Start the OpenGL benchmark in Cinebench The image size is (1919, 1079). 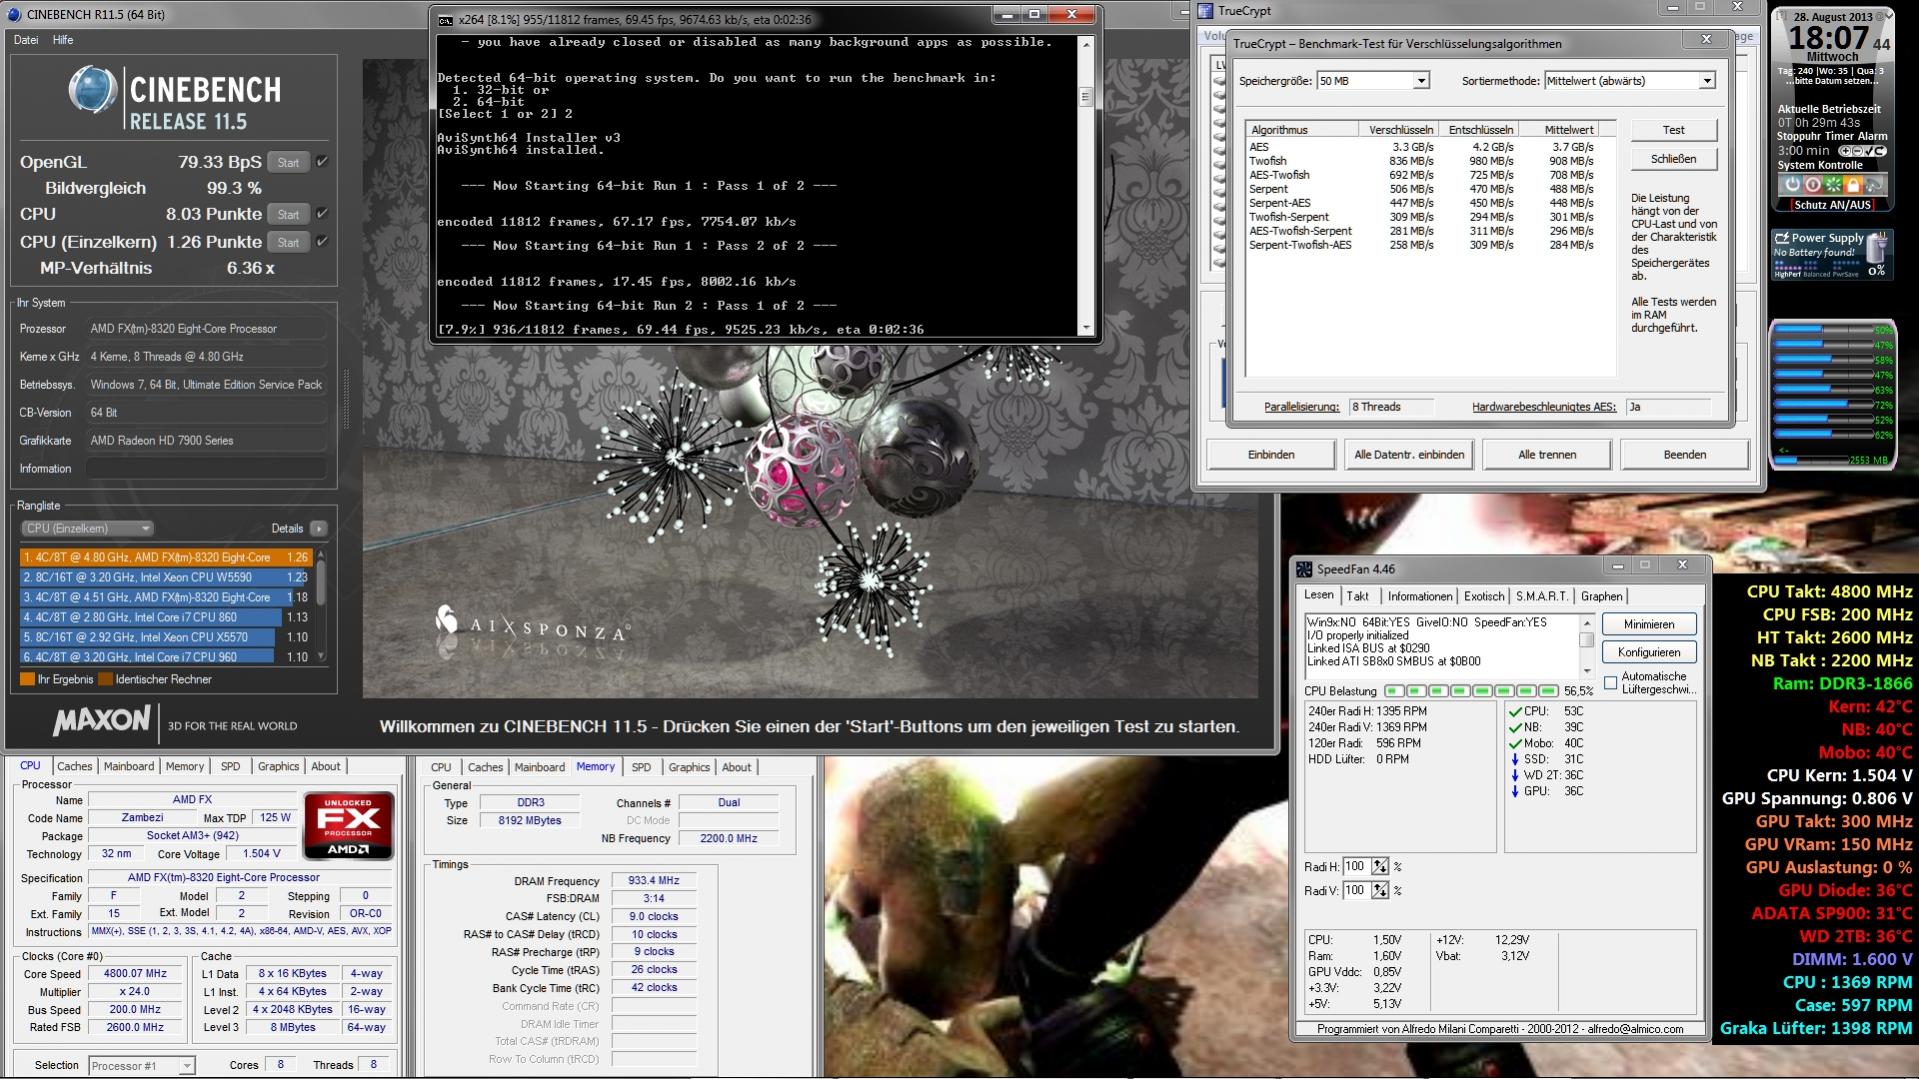288,162
